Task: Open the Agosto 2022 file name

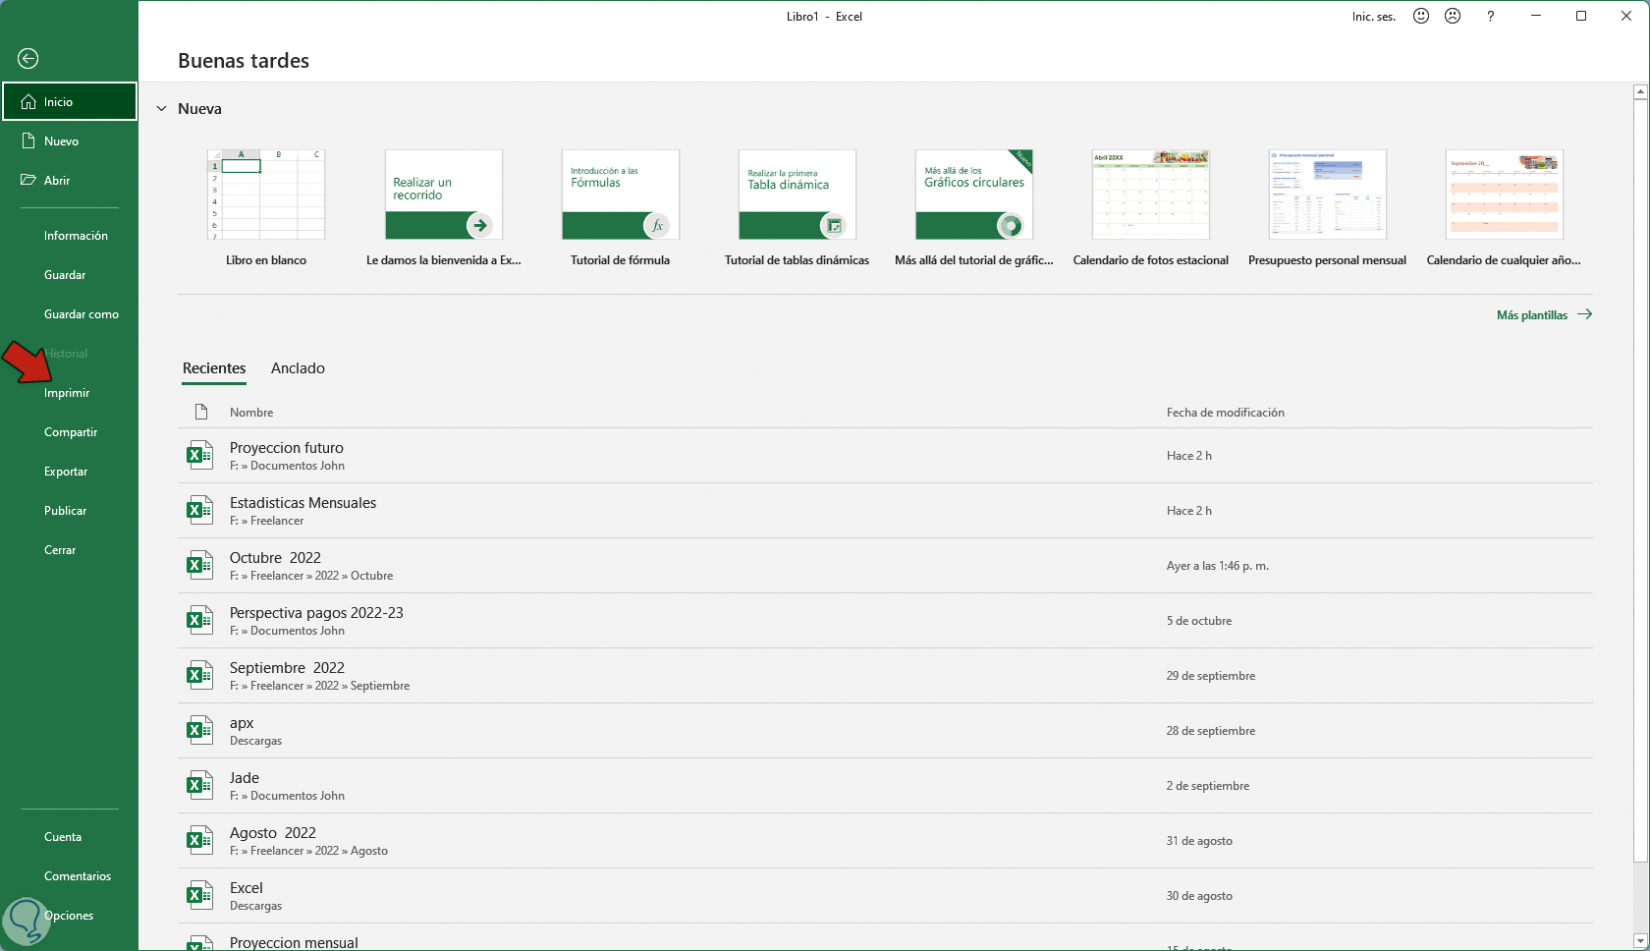Action: pos(273,833)
